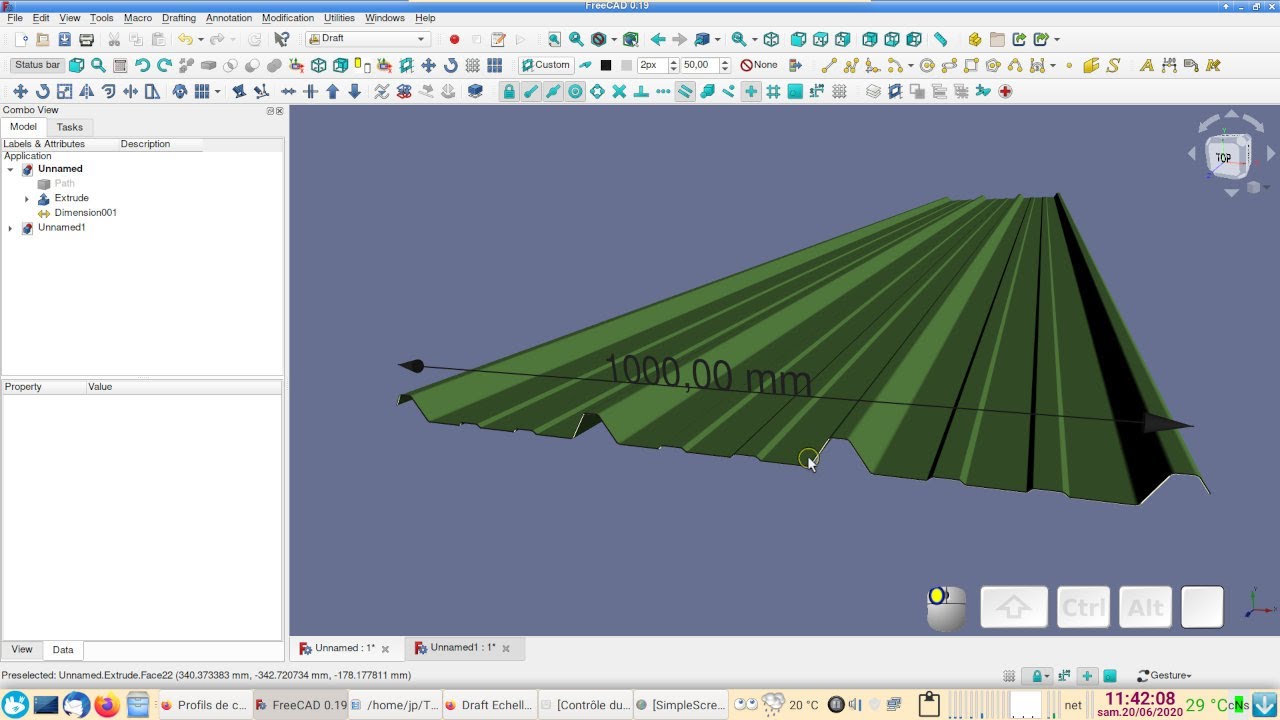Open the Utilities menu

click(339, 18)
